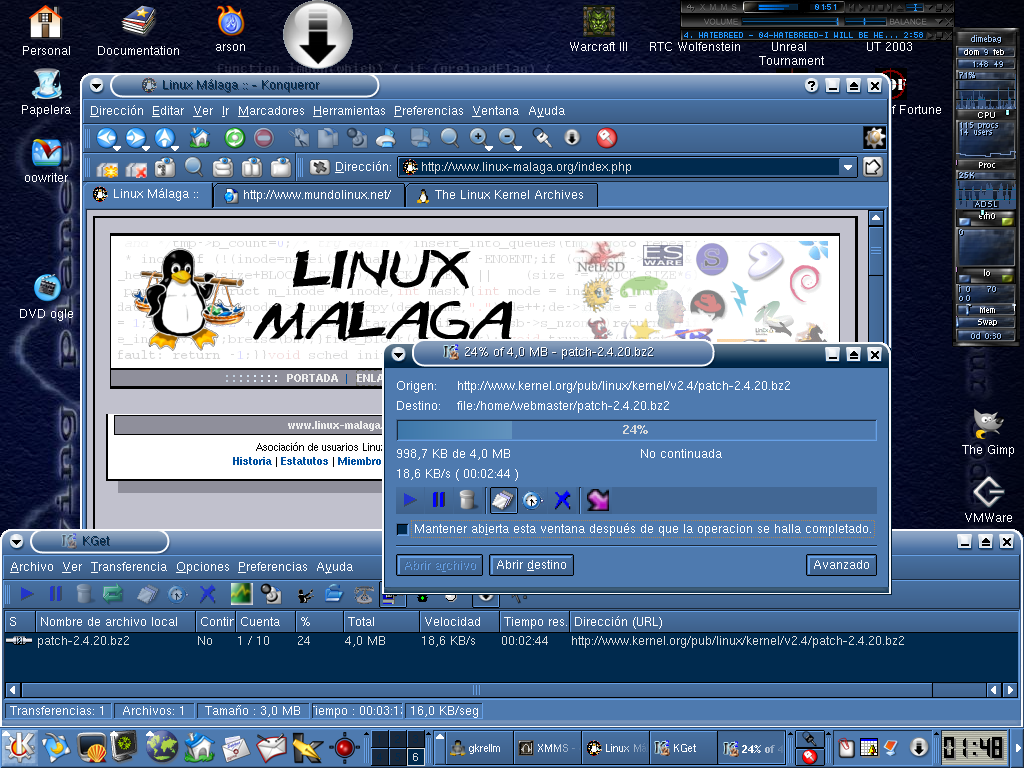Zoom in with plus magnifier icon

[478, 138]
